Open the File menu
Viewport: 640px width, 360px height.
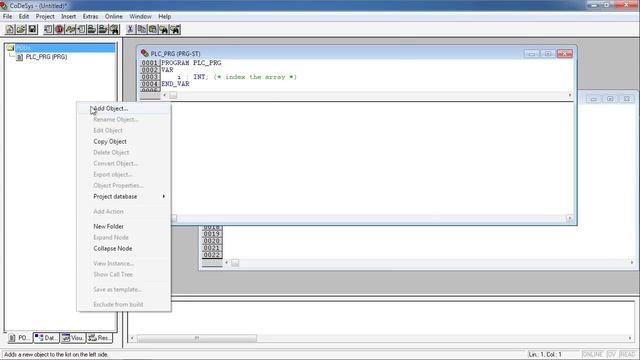[x=7, y=16]
